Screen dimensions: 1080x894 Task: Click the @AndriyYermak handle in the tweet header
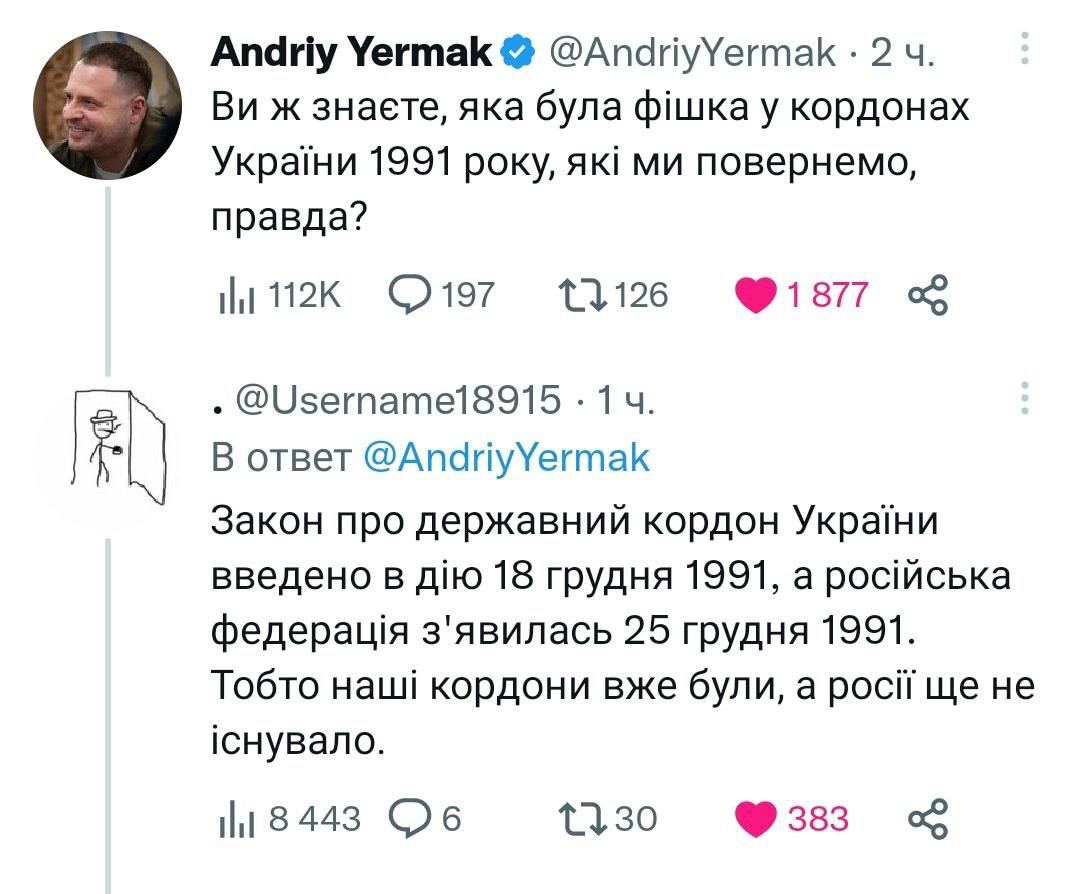pyautogui.click(x=693, y=52)
